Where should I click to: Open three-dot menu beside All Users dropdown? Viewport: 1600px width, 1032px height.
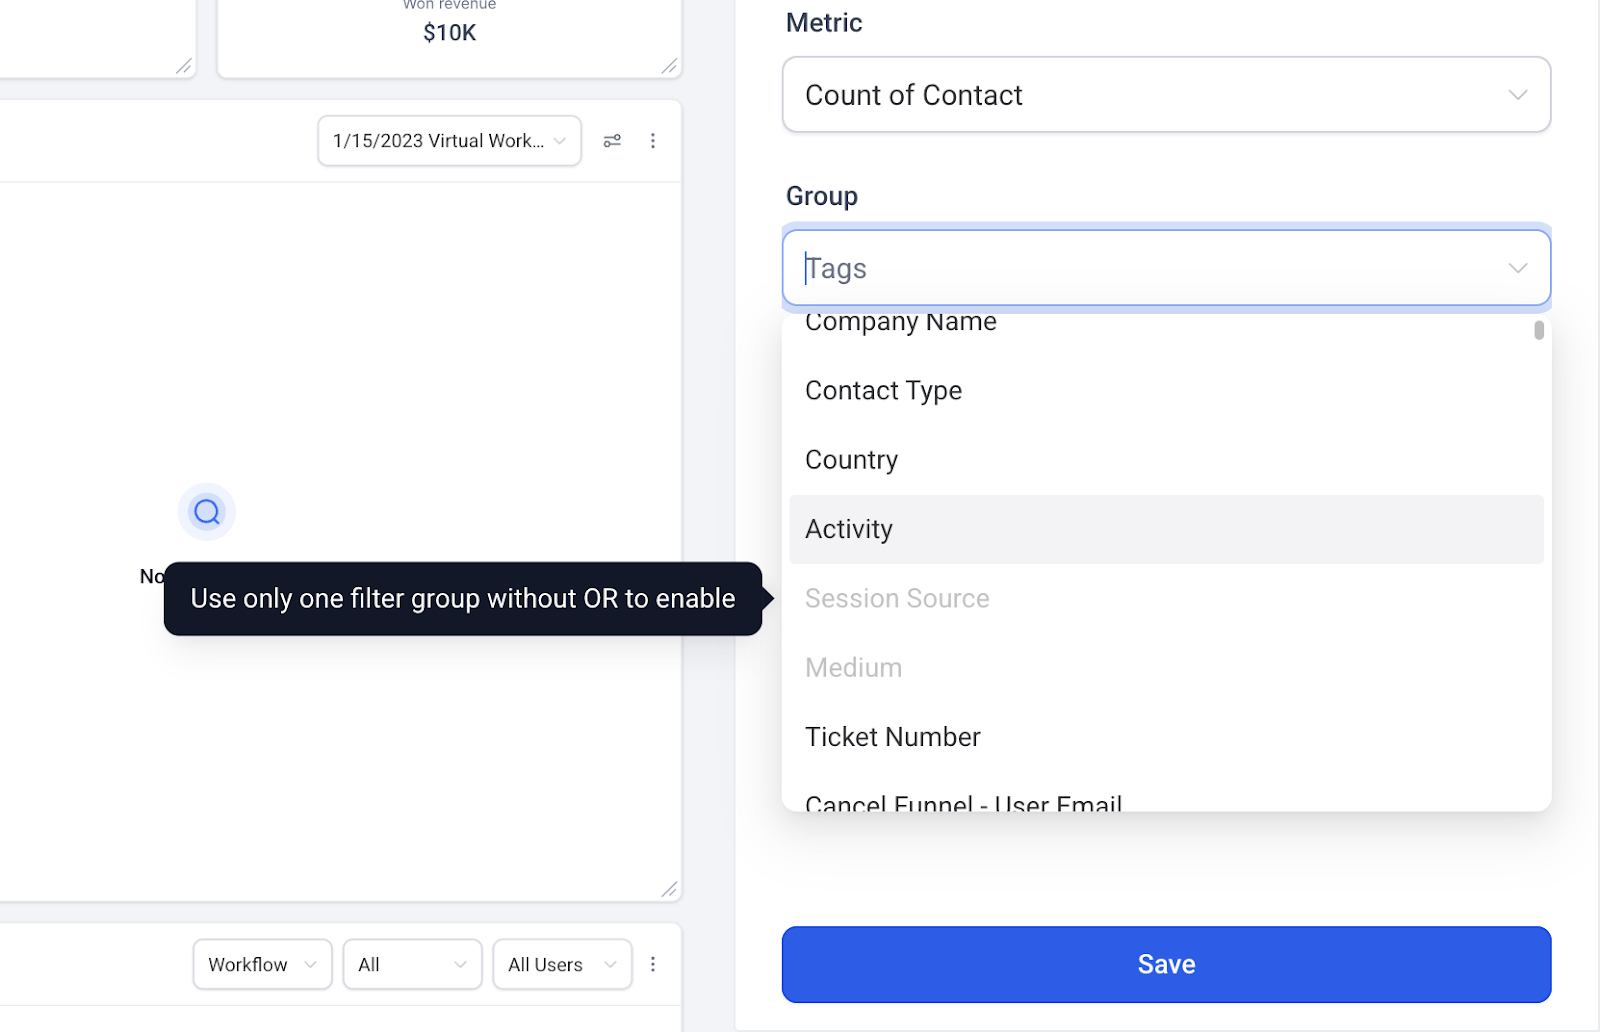653,964
